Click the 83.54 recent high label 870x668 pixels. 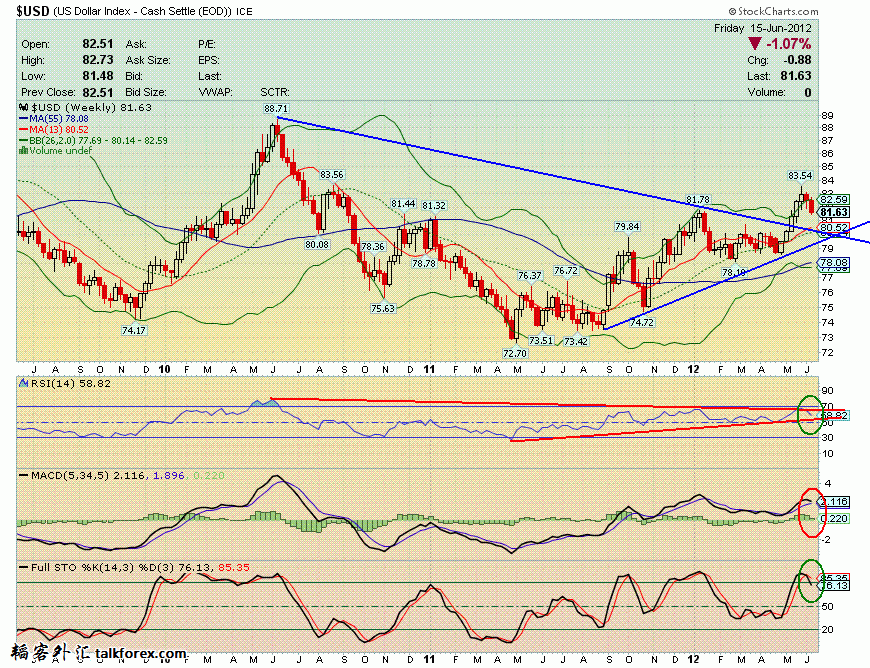point(800,176)
